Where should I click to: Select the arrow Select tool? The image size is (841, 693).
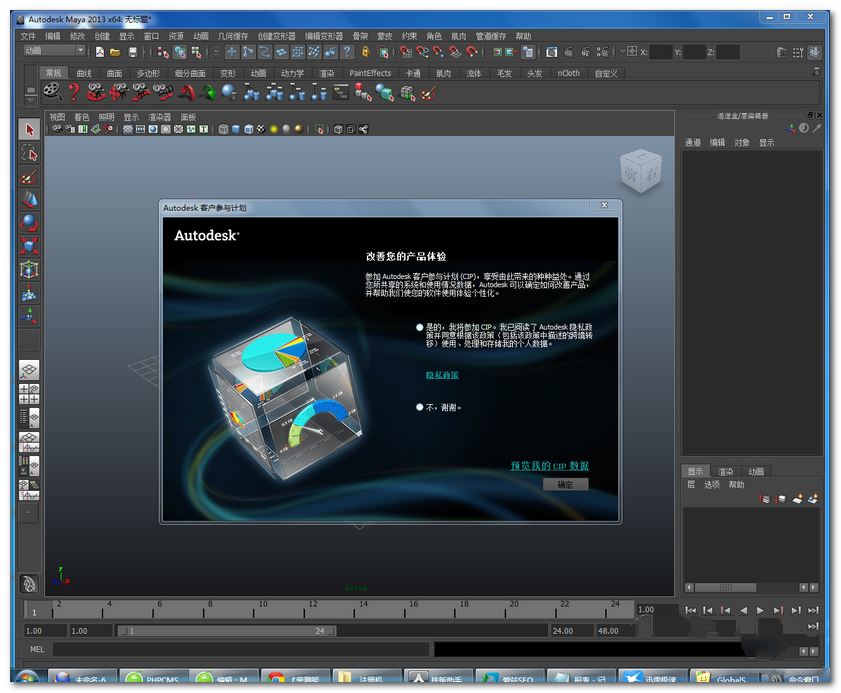(x=29, y=129)
